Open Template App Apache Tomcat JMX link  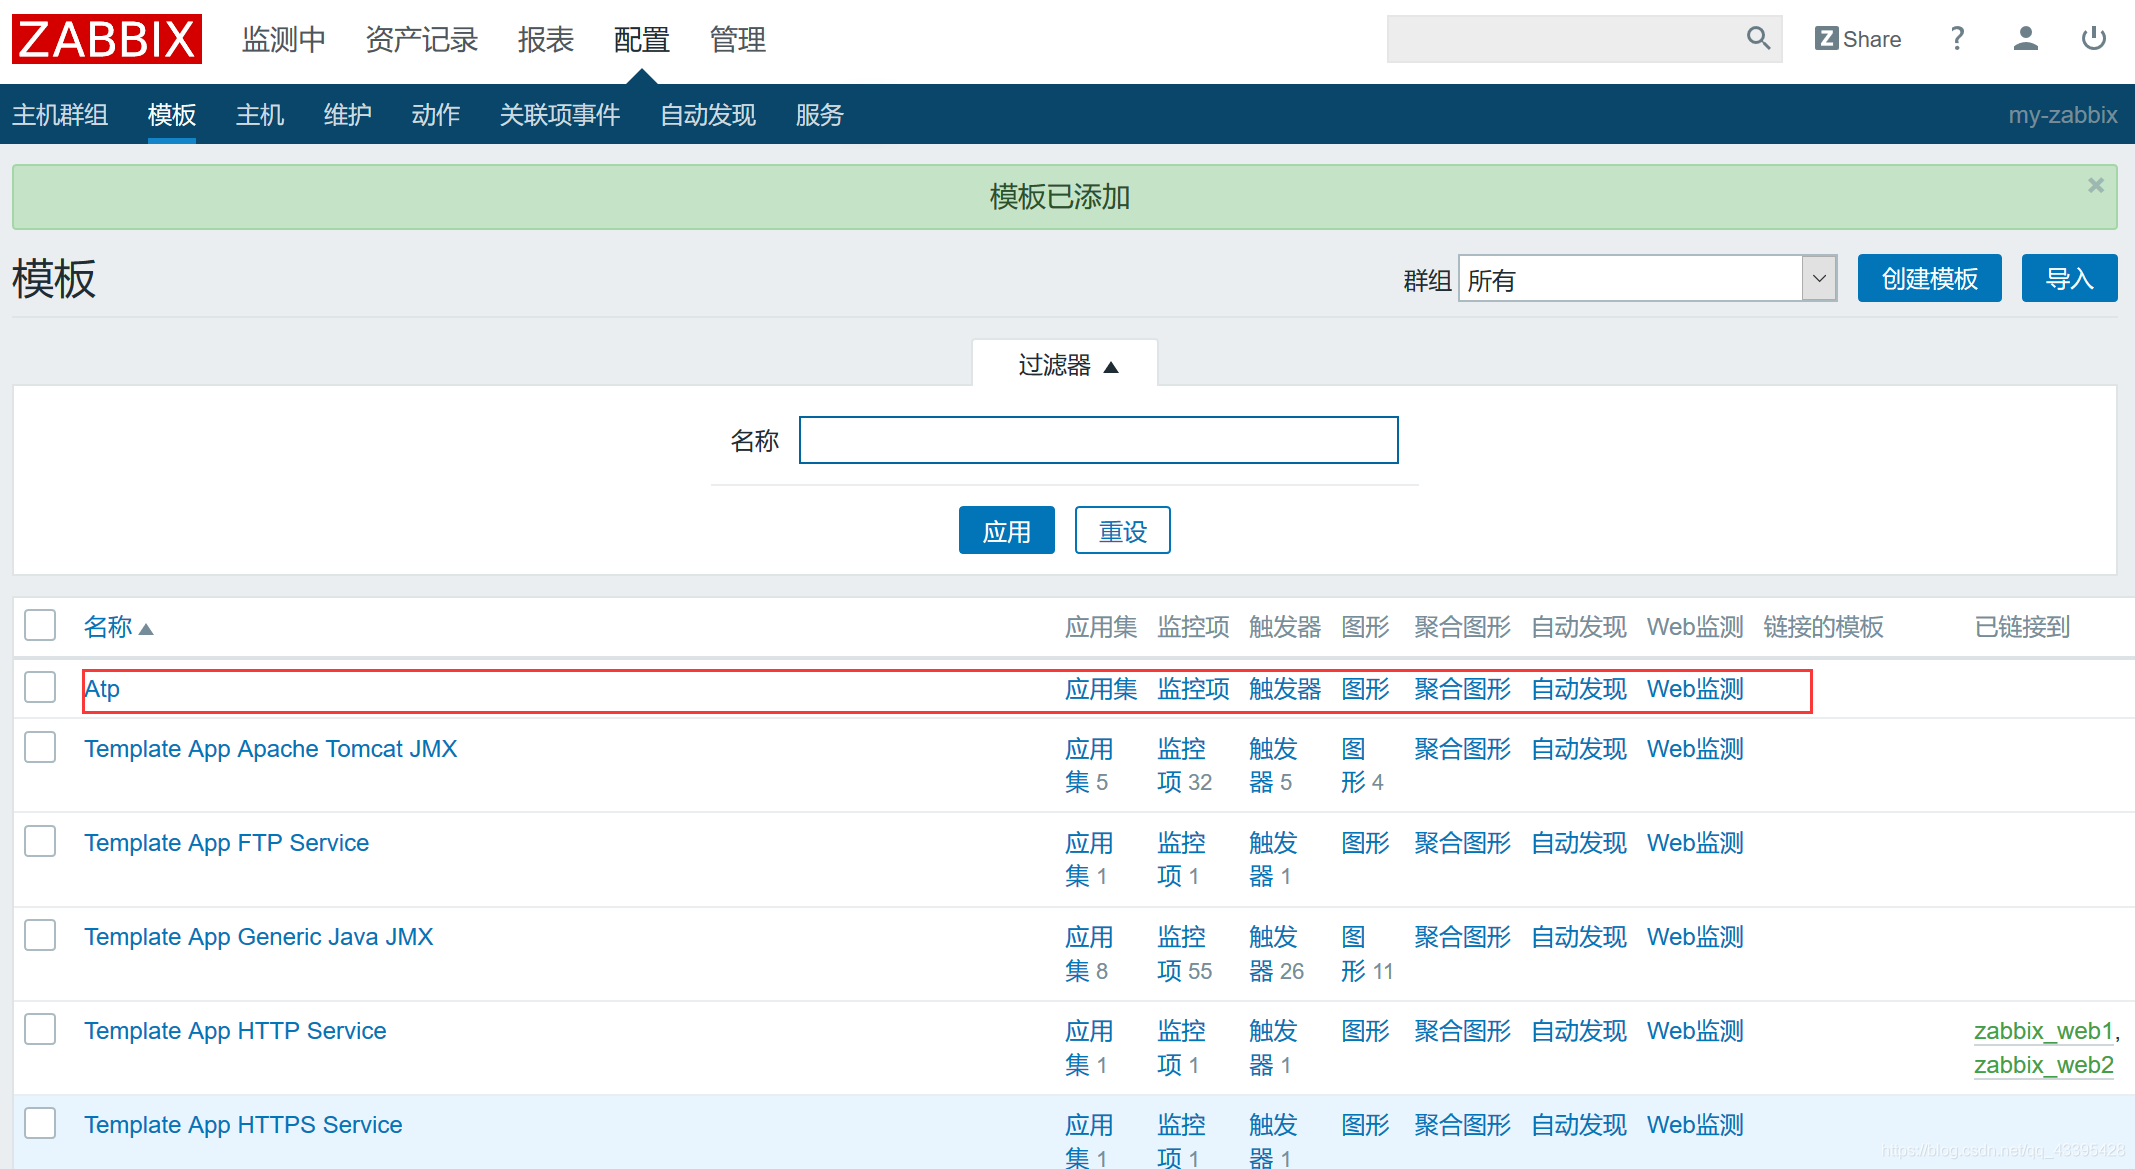[270, 749]
